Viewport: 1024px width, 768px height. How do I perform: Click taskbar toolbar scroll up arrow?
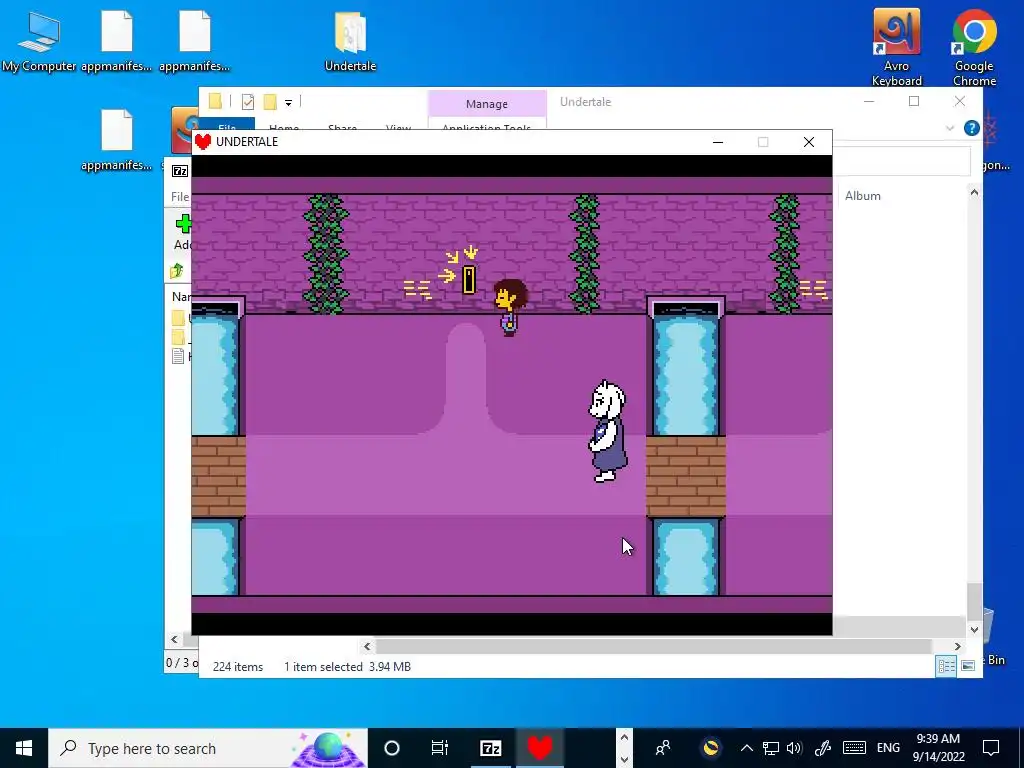click(x=624, y=737)
